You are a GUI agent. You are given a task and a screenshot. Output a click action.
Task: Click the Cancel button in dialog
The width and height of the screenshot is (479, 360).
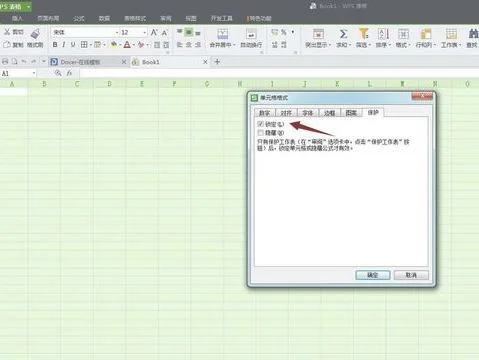[411, 275]
